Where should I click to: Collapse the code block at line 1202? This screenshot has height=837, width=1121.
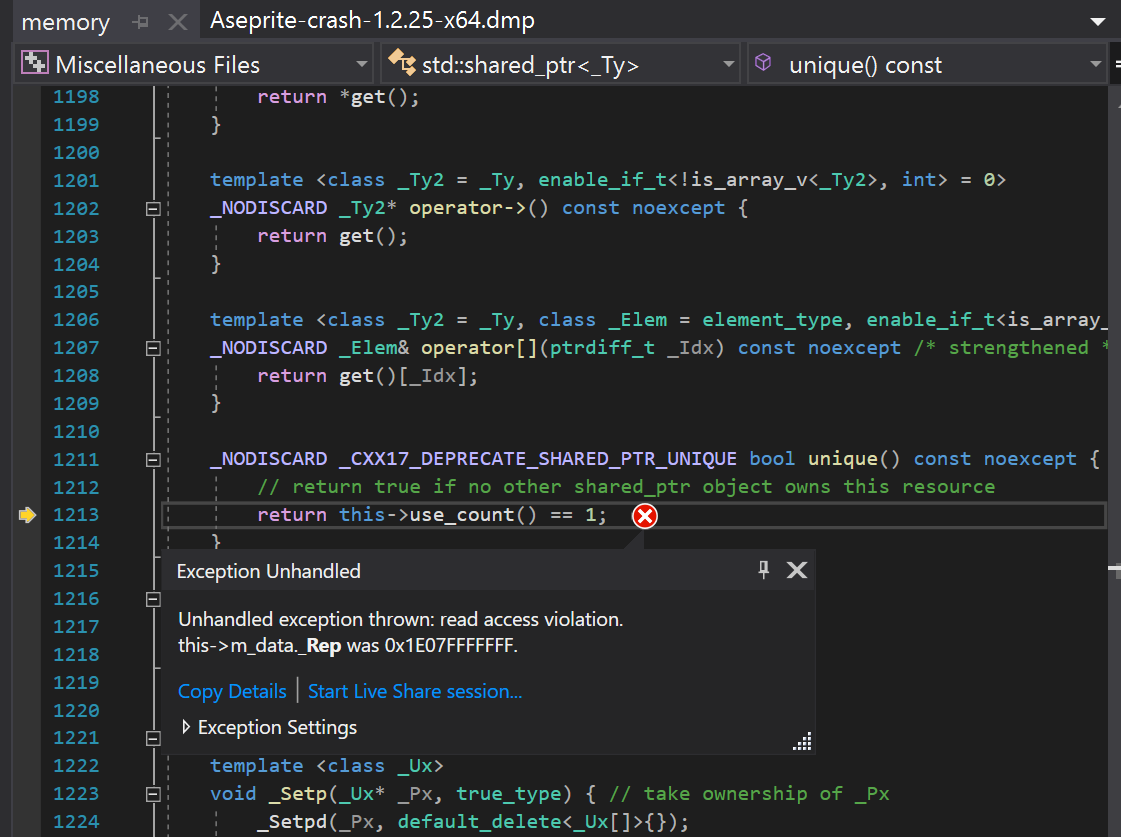153,209
